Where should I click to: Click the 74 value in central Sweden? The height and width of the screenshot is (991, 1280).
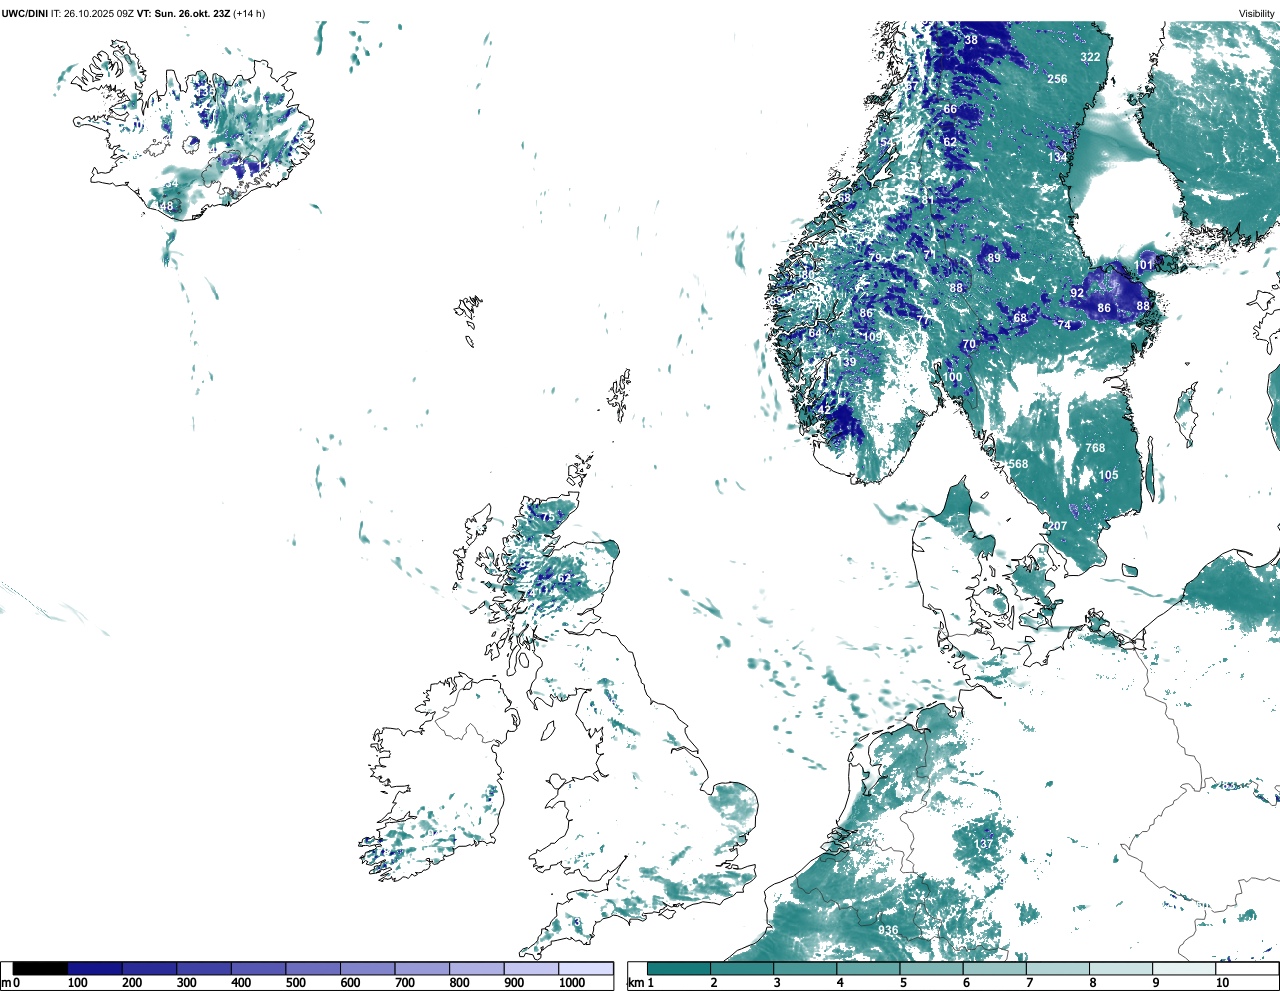click(x=1064, y=326)
